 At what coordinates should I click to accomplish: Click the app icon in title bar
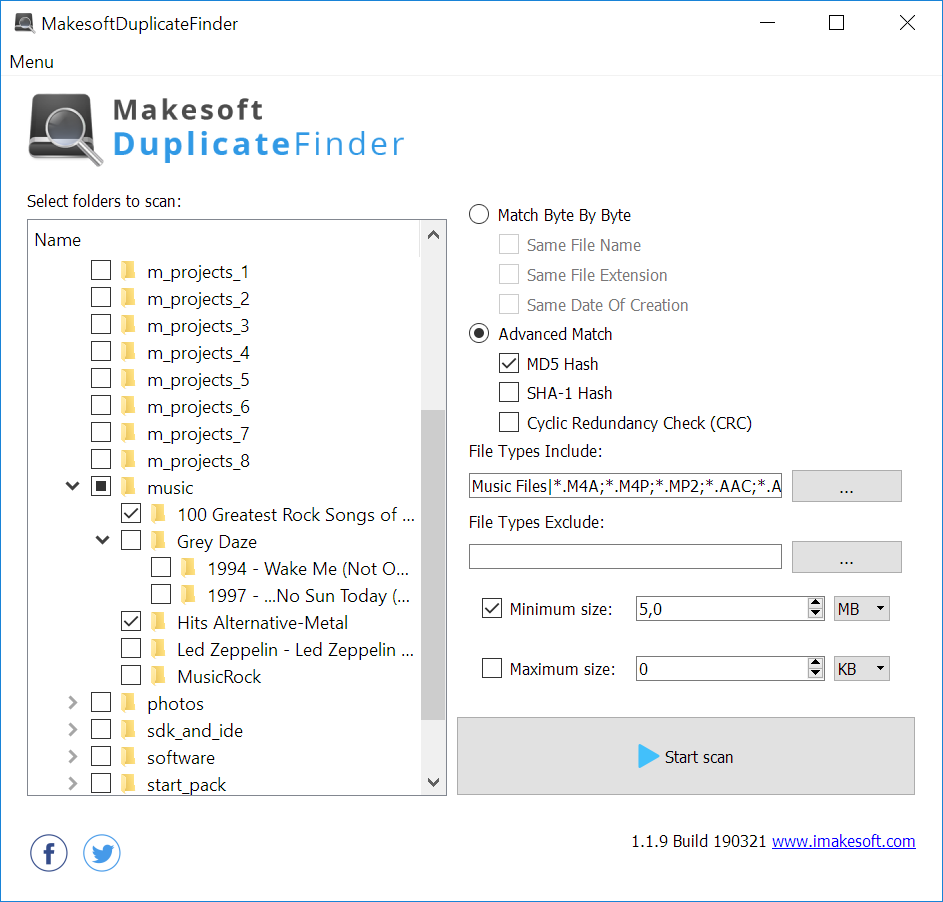coord(25,23)
